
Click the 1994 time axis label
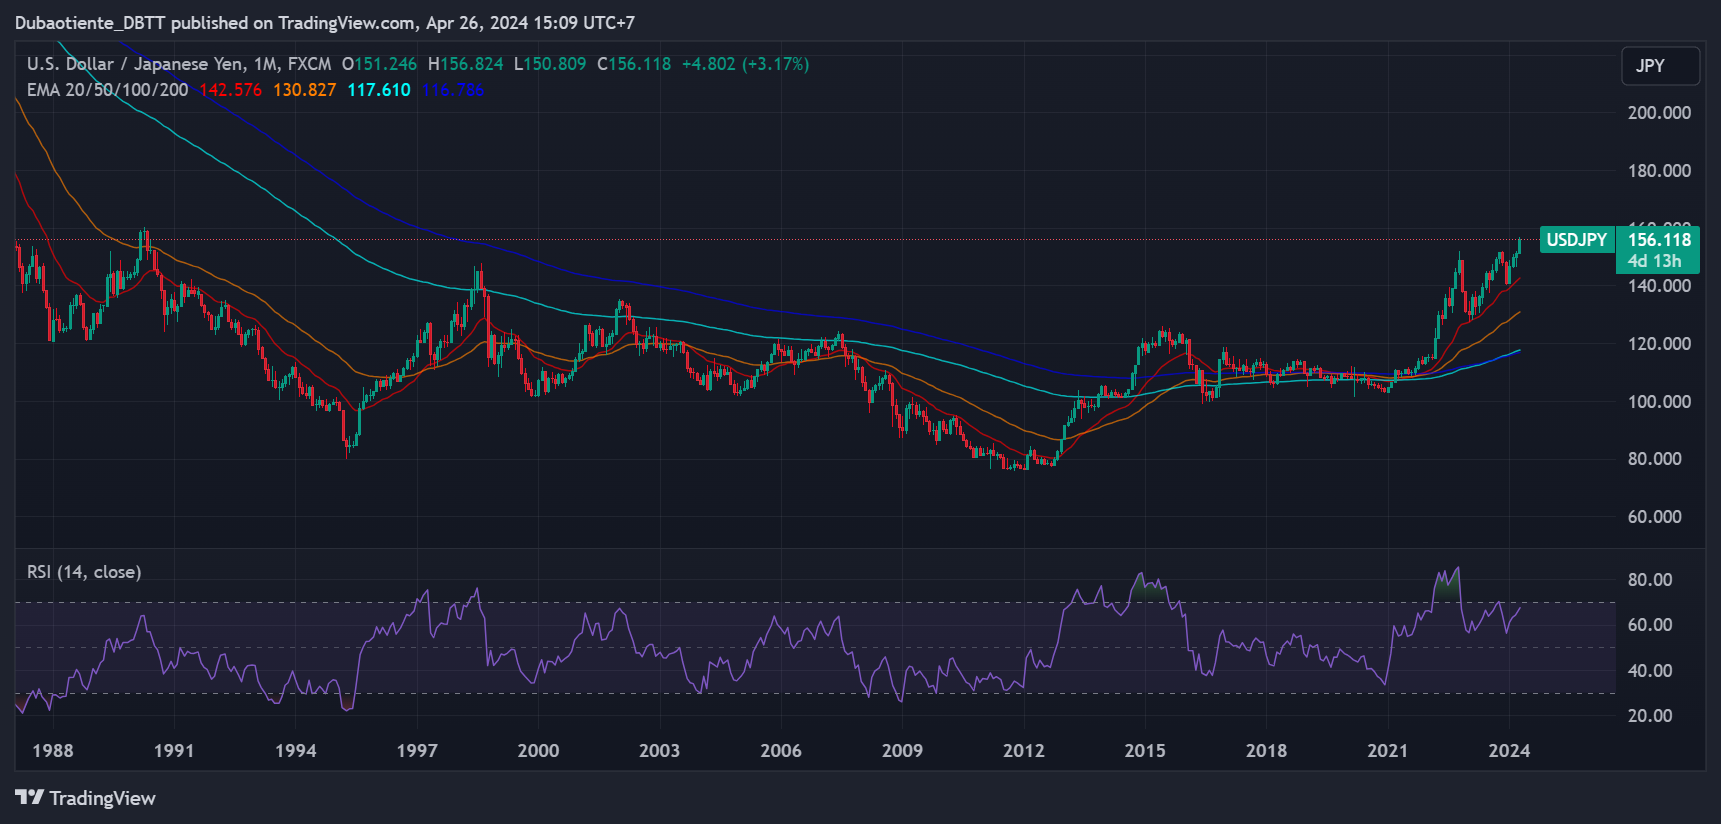coord(296,751)
